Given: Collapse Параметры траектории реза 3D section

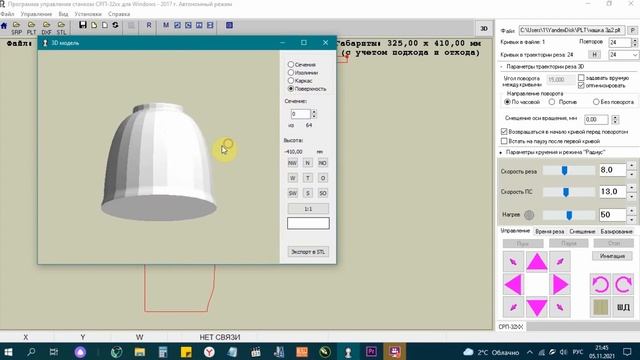Looking at the screenshot, I should point(502,67).
